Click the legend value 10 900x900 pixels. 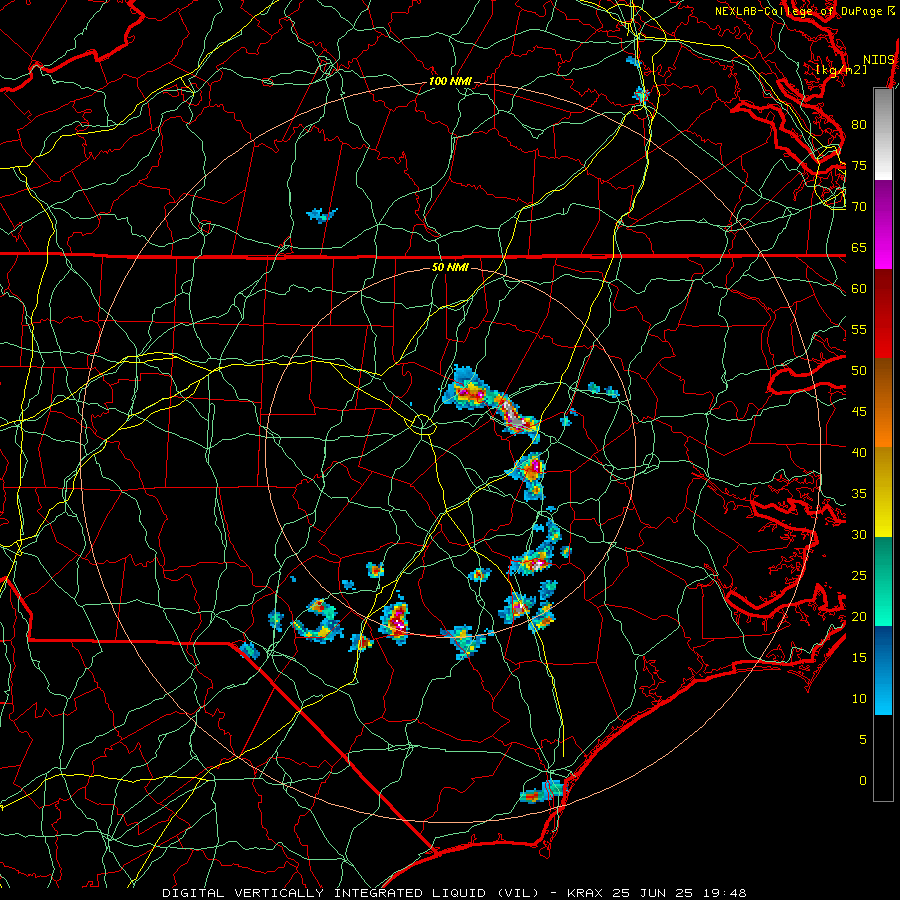tap(859, 699)
